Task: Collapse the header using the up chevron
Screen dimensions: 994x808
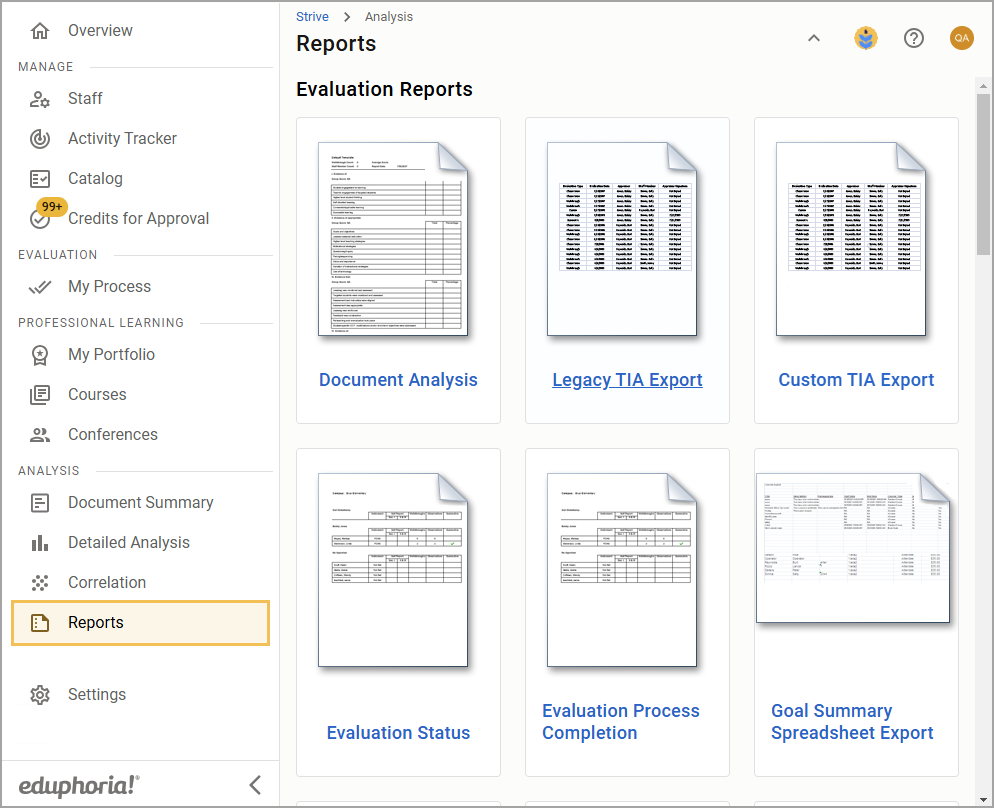Action: point(813,38)
